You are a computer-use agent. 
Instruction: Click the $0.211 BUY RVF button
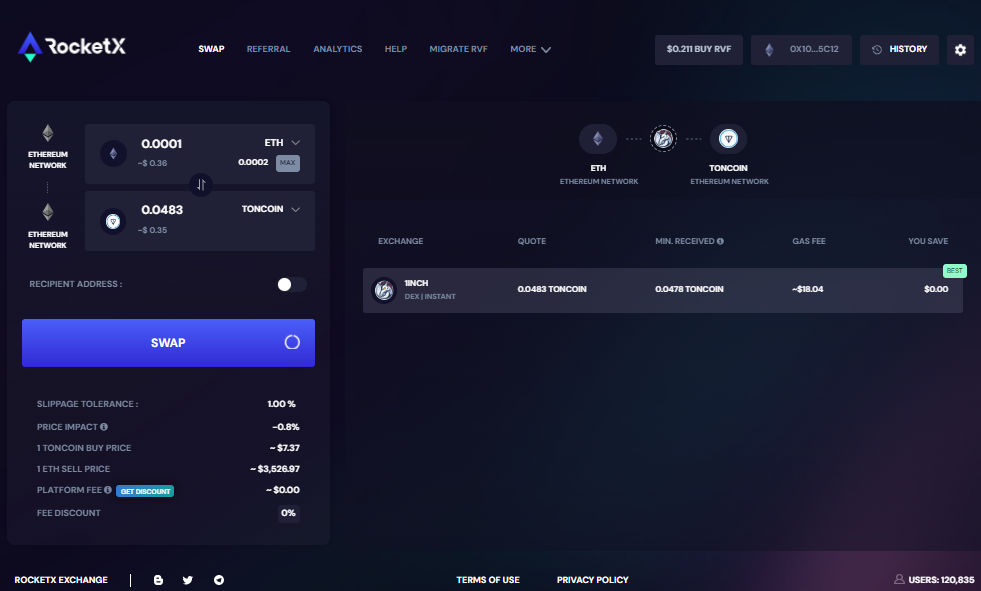(x=699, y=49)
